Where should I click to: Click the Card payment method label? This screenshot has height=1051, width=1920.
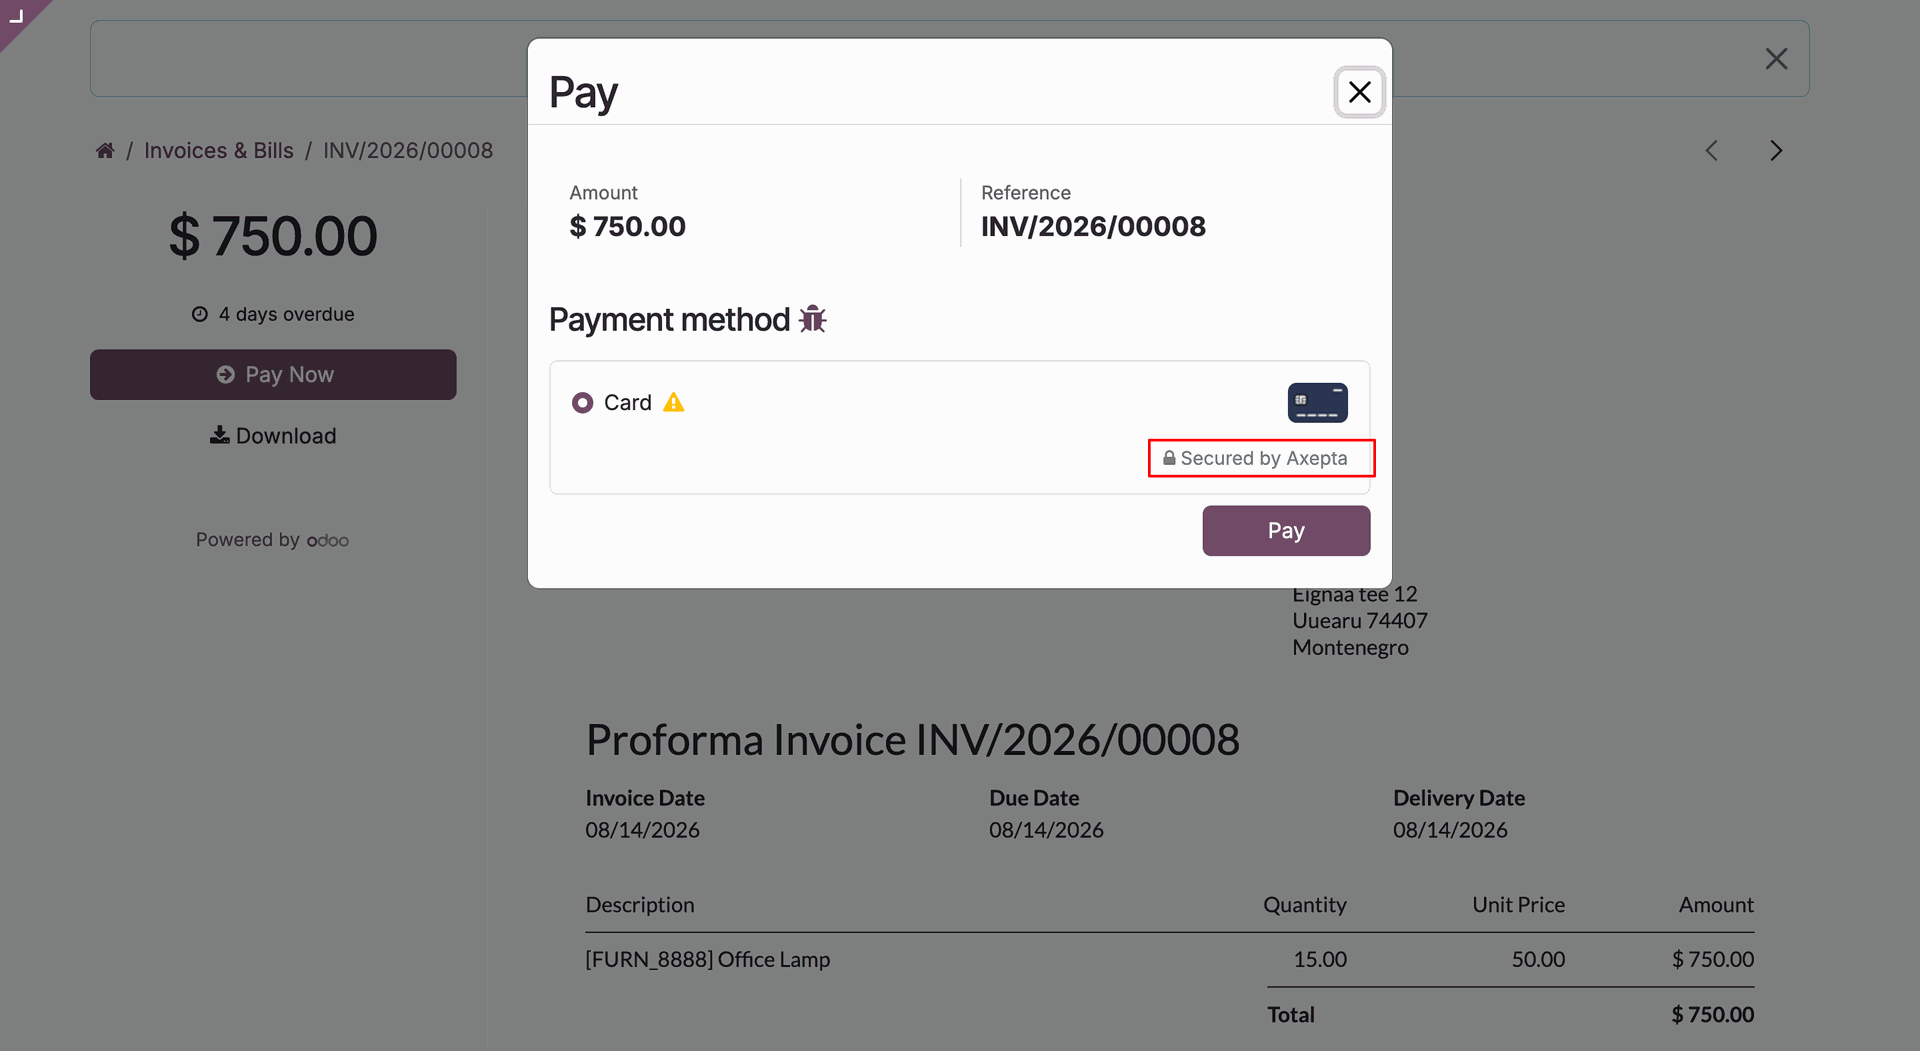click(628, 402)
